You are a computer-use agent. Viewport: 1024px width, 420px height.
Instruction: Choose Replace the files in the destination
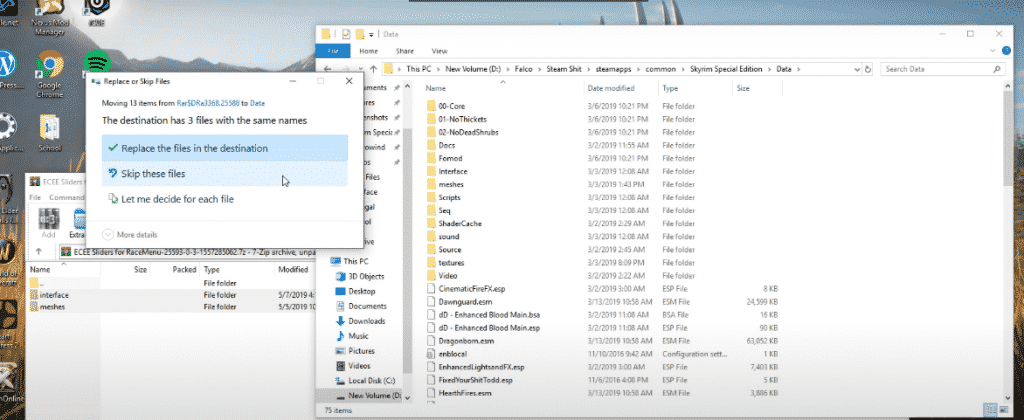click(225, 148)
